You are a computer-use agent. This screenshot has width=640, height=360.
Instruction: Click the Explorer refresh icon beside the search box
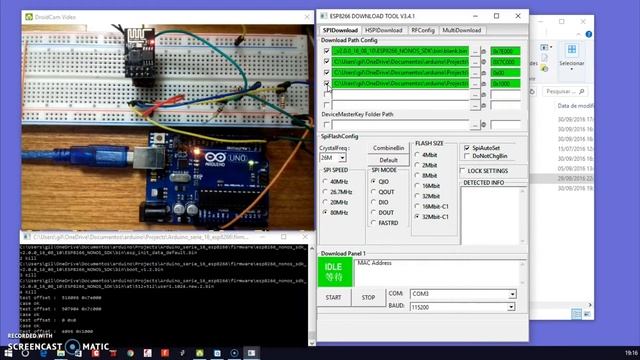click(532, 91)
